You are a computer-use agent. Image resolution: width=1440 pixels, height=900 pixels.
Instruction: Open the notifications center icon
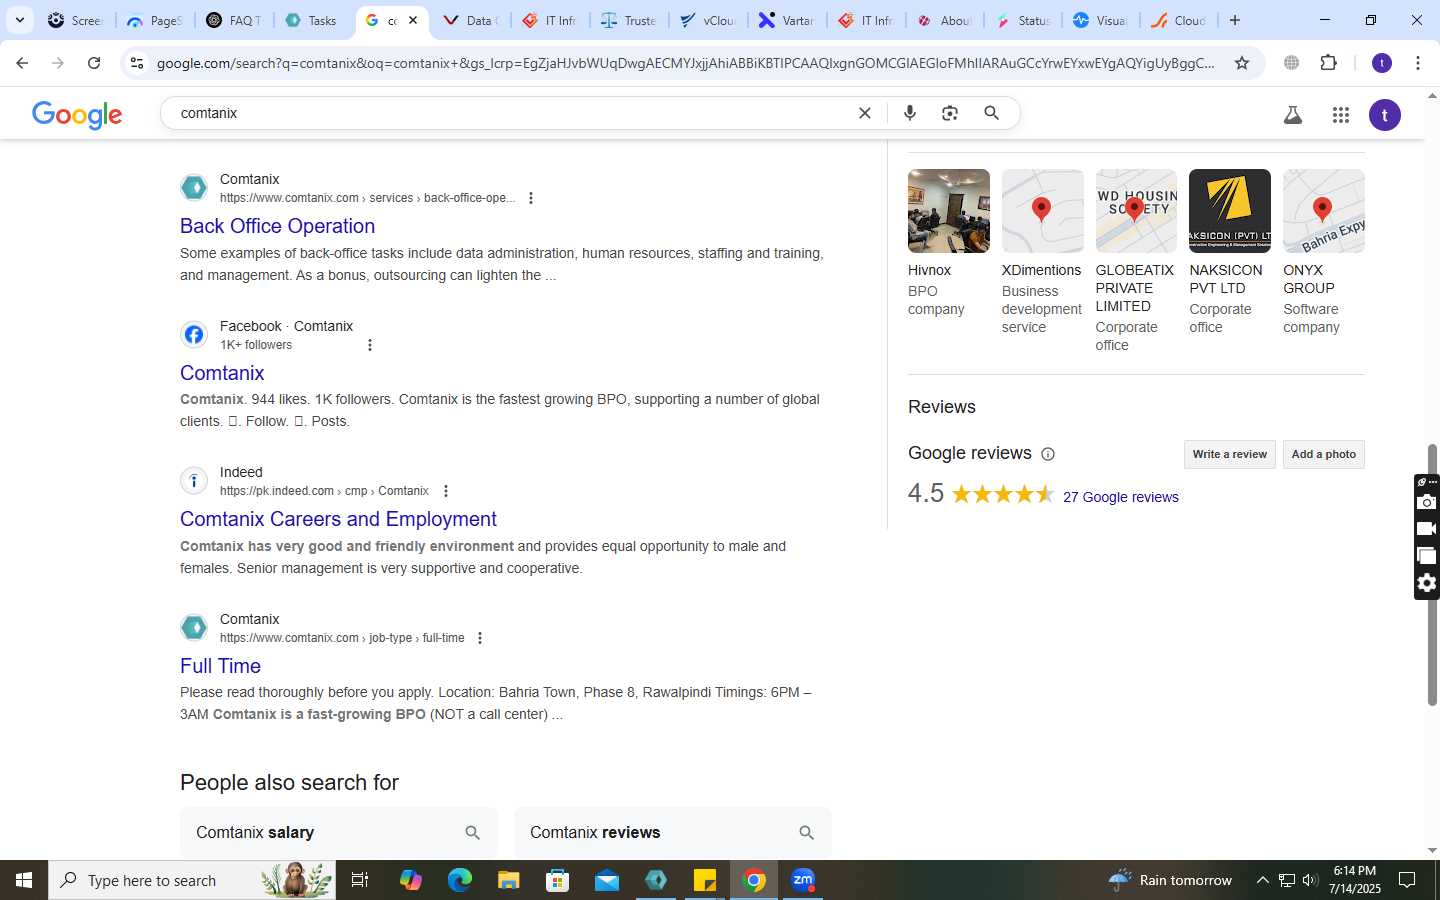click(x=1406, y=880)
